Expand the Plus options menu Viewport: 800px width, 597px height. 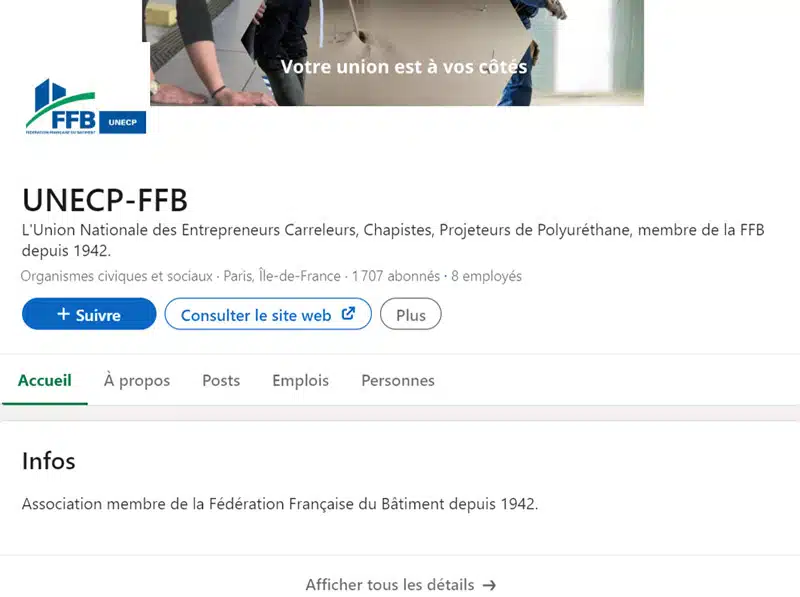(x=411, y=314)
